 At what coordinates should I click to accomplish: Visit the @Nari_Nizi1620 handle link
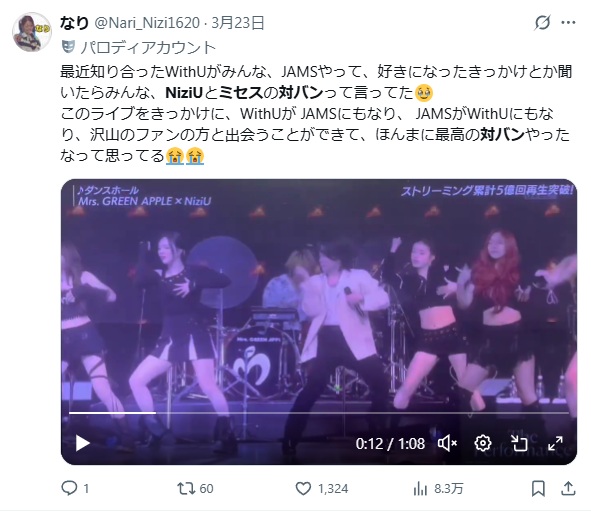[x=147, y=23]
